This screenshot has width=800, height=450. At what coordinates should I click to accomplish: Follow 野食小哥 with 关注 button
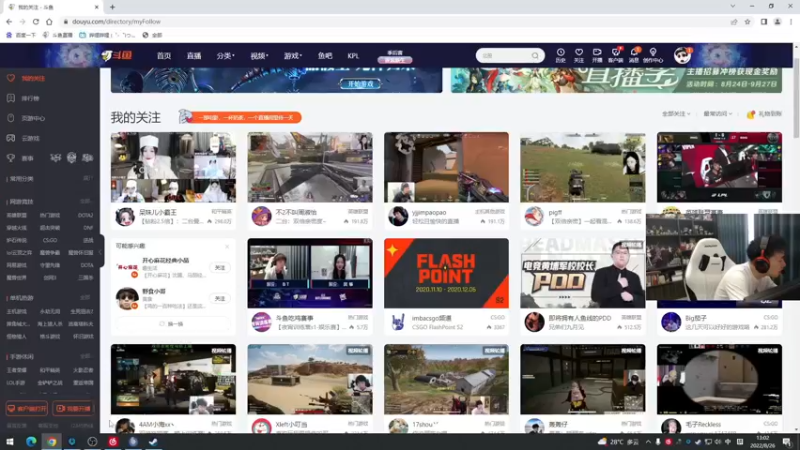pos(220,298)
